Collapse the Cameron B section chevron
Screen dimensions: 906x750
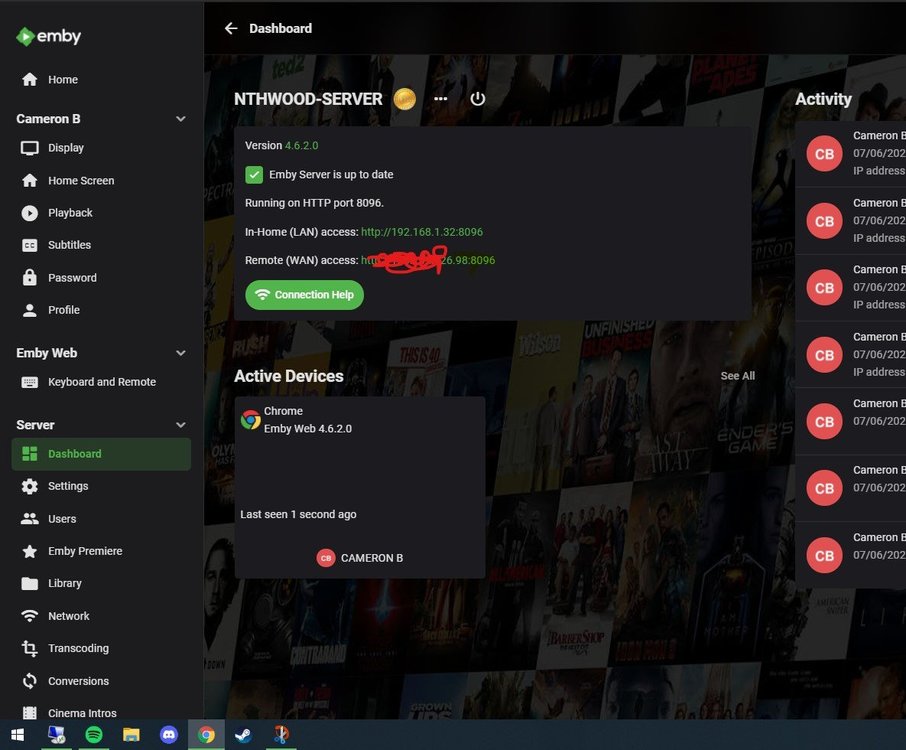click(180, 118)
